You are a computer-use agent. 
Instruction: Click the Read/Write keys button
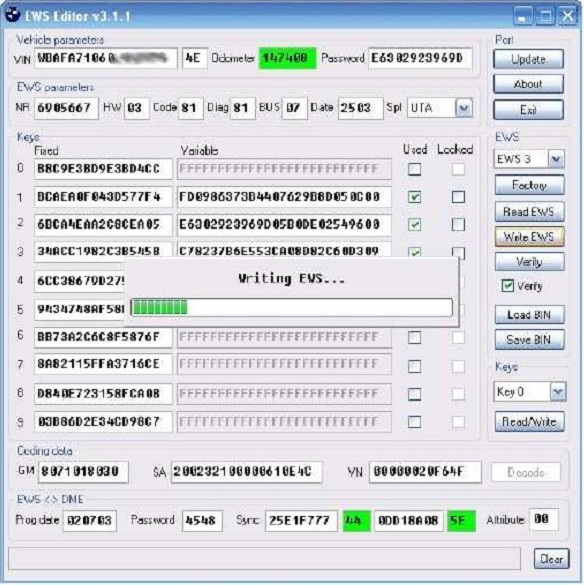(529, 422)
